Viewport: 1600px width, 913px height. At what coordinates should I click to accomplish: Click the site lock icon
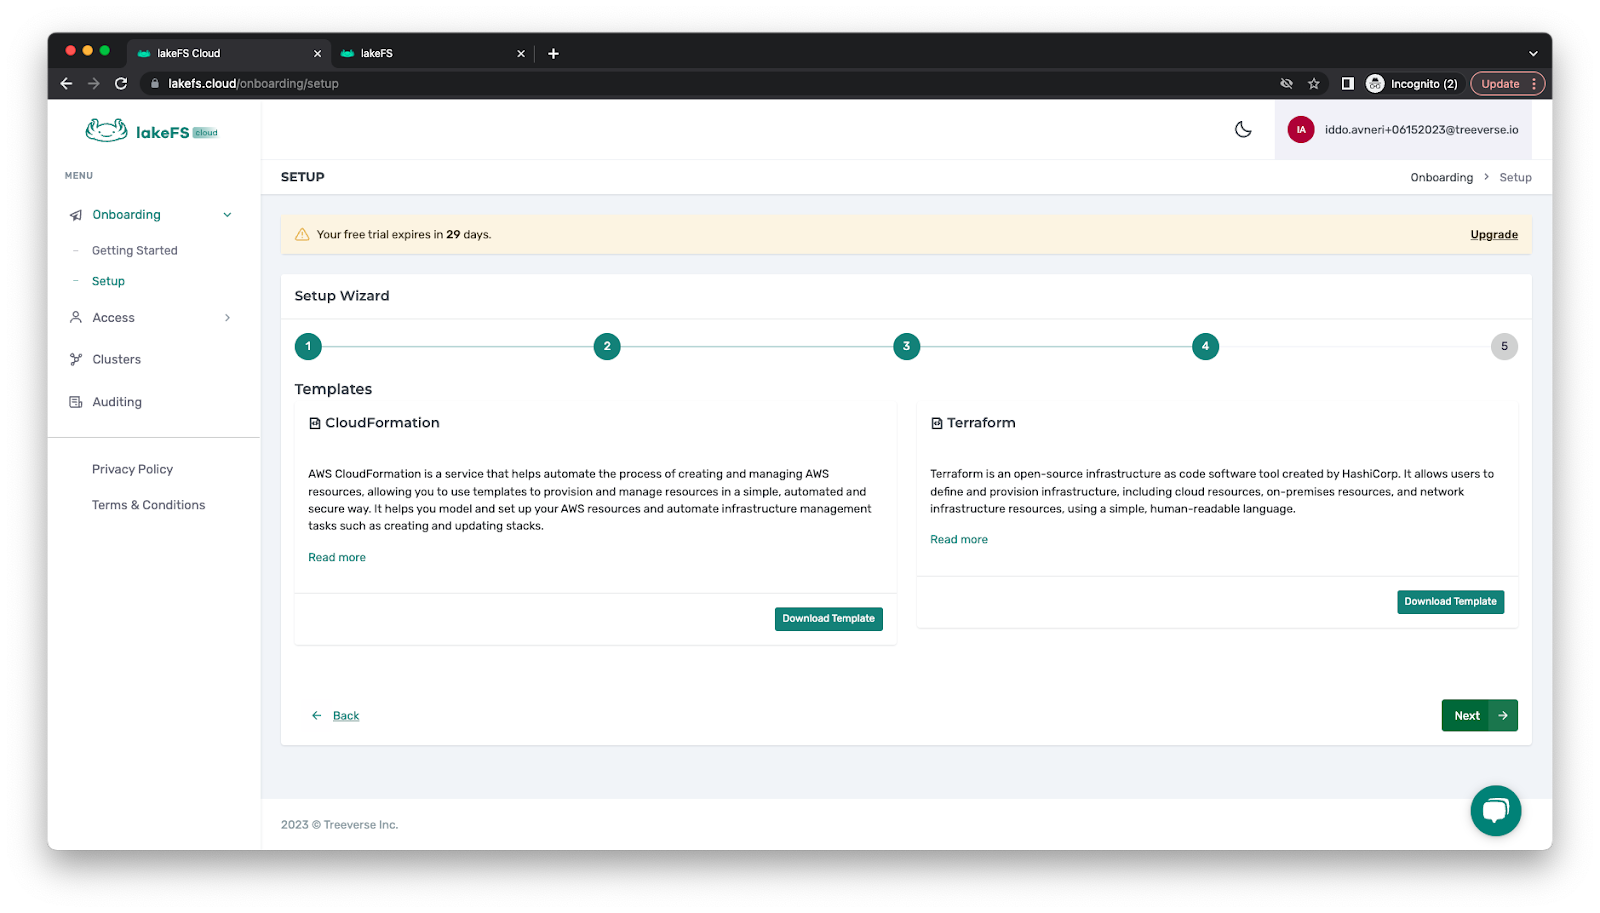(x=155, y=84)
